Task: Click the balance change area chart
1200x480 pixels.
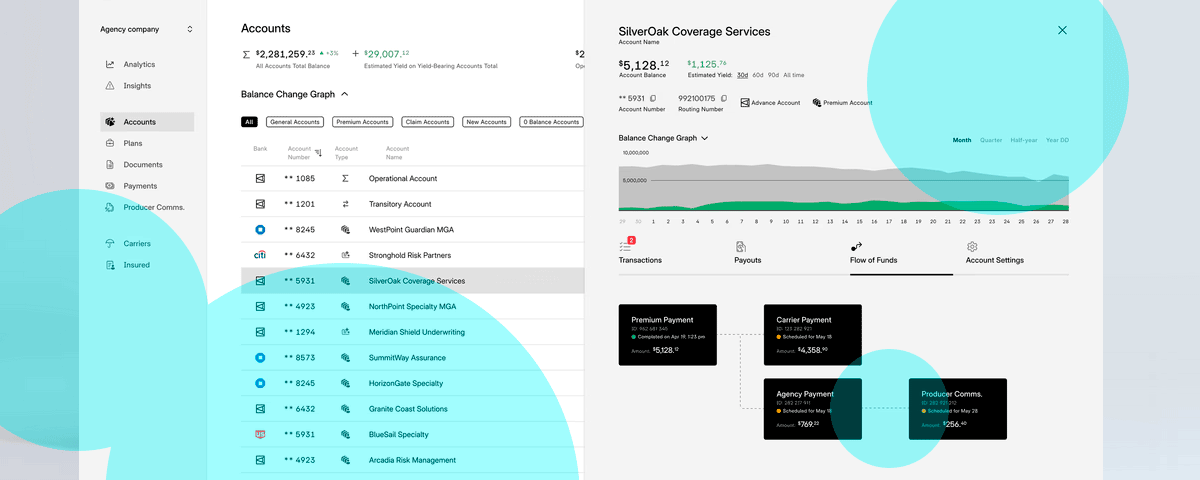Action: click(844, 187)
